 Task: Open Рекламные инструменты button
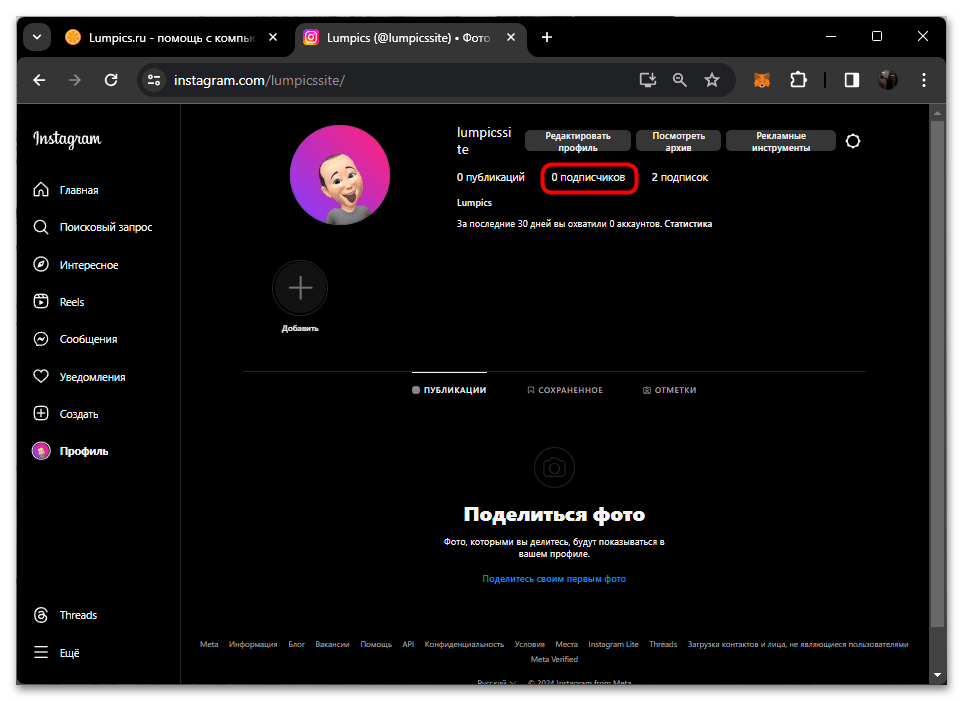781,141
